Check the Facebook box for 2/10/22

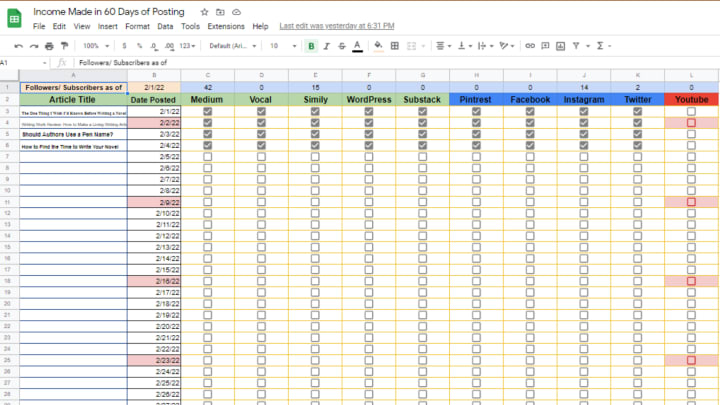[x=530, y=213]
